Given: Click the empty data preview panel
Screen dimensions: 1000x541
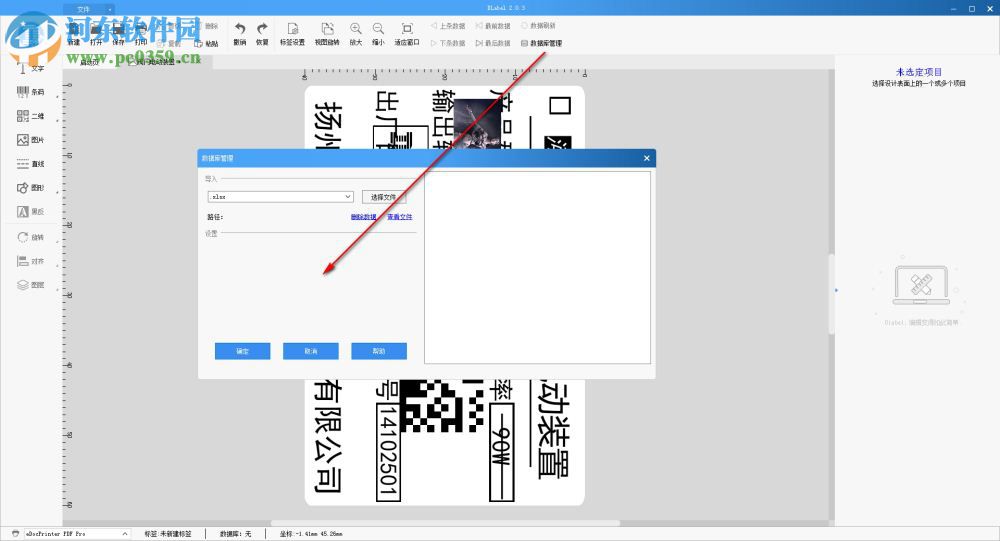Looking at the screenshot, I should [x=538, y=267].
